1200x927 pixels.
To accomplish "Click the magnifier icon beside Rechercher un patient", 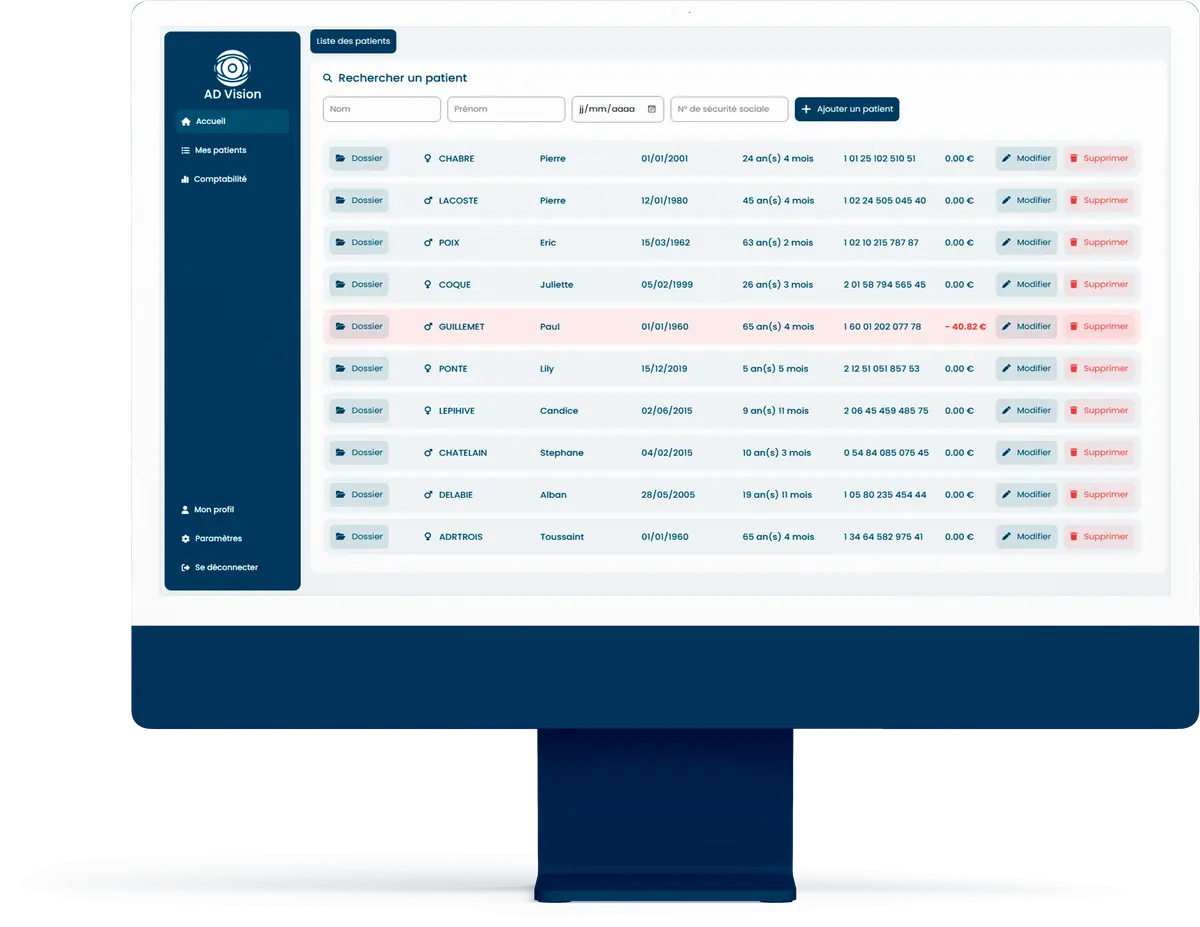I will pyautogui.click(x=327, y=78).
